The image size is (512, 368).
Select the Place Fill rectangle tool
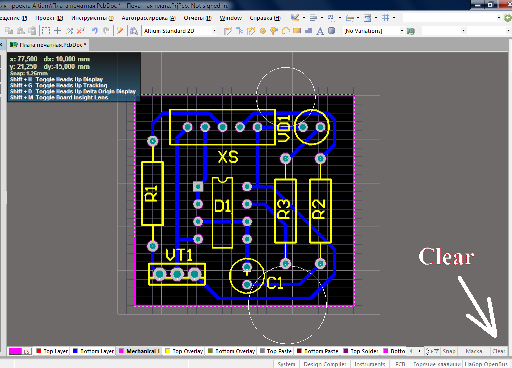[x=297, y=31]
